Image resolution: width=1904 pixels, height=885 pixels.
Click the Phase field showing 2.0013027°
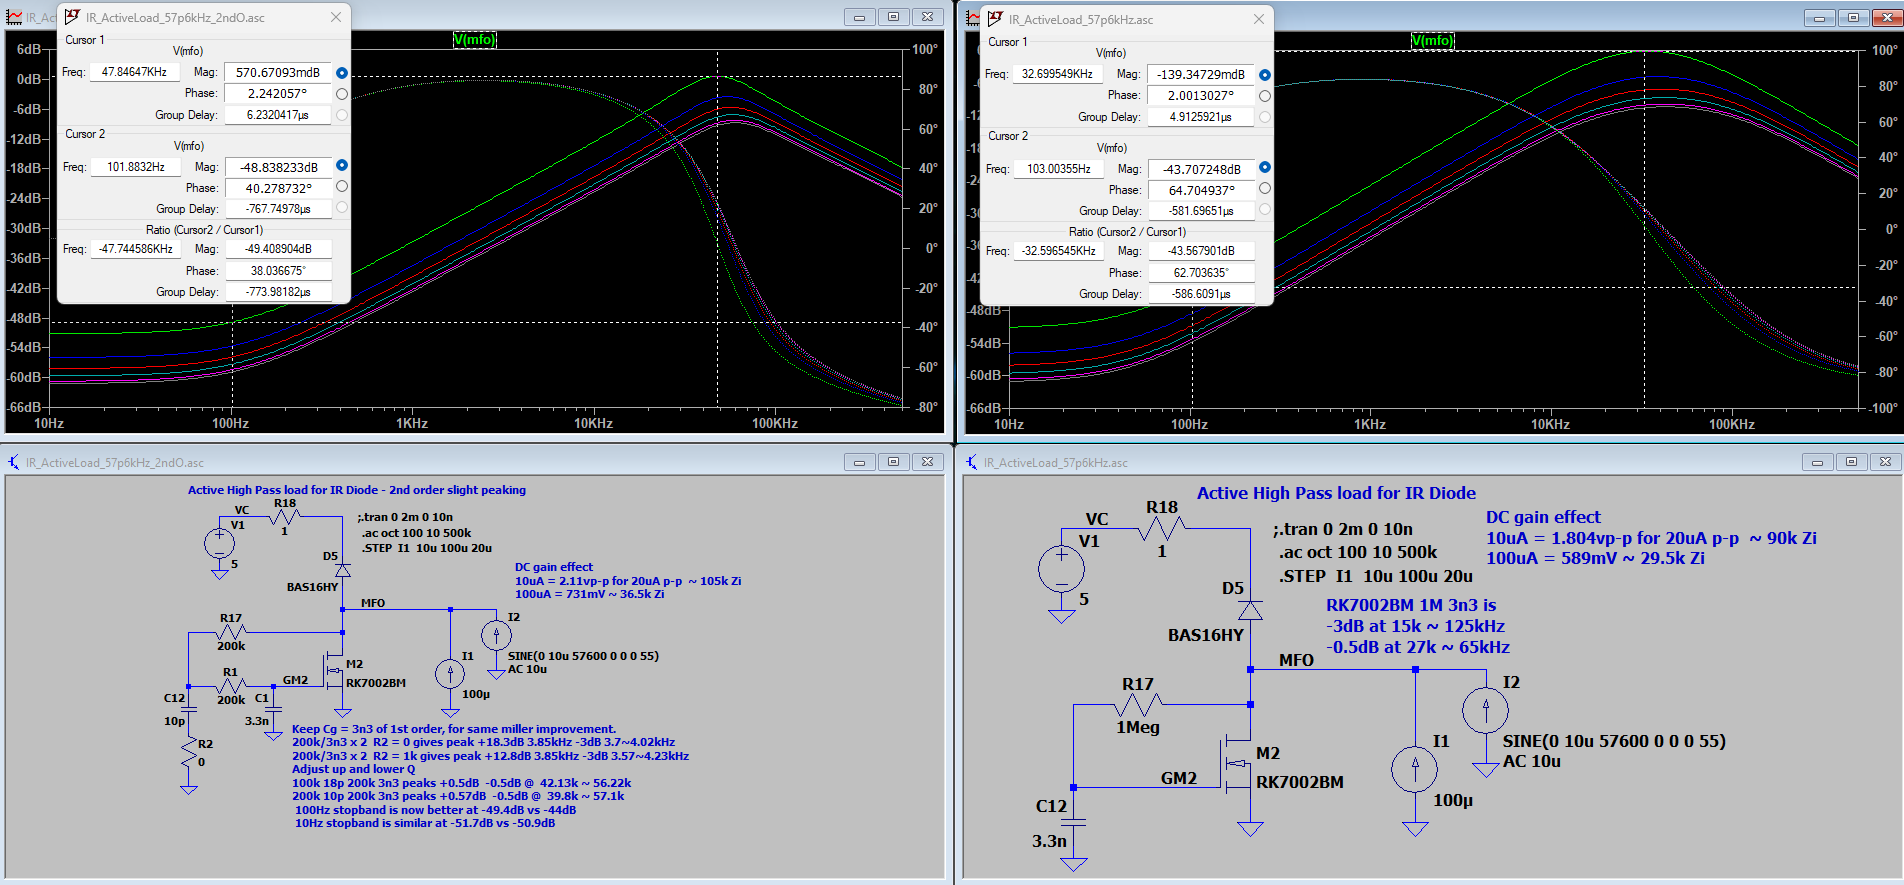click(x=1201, y=96)
